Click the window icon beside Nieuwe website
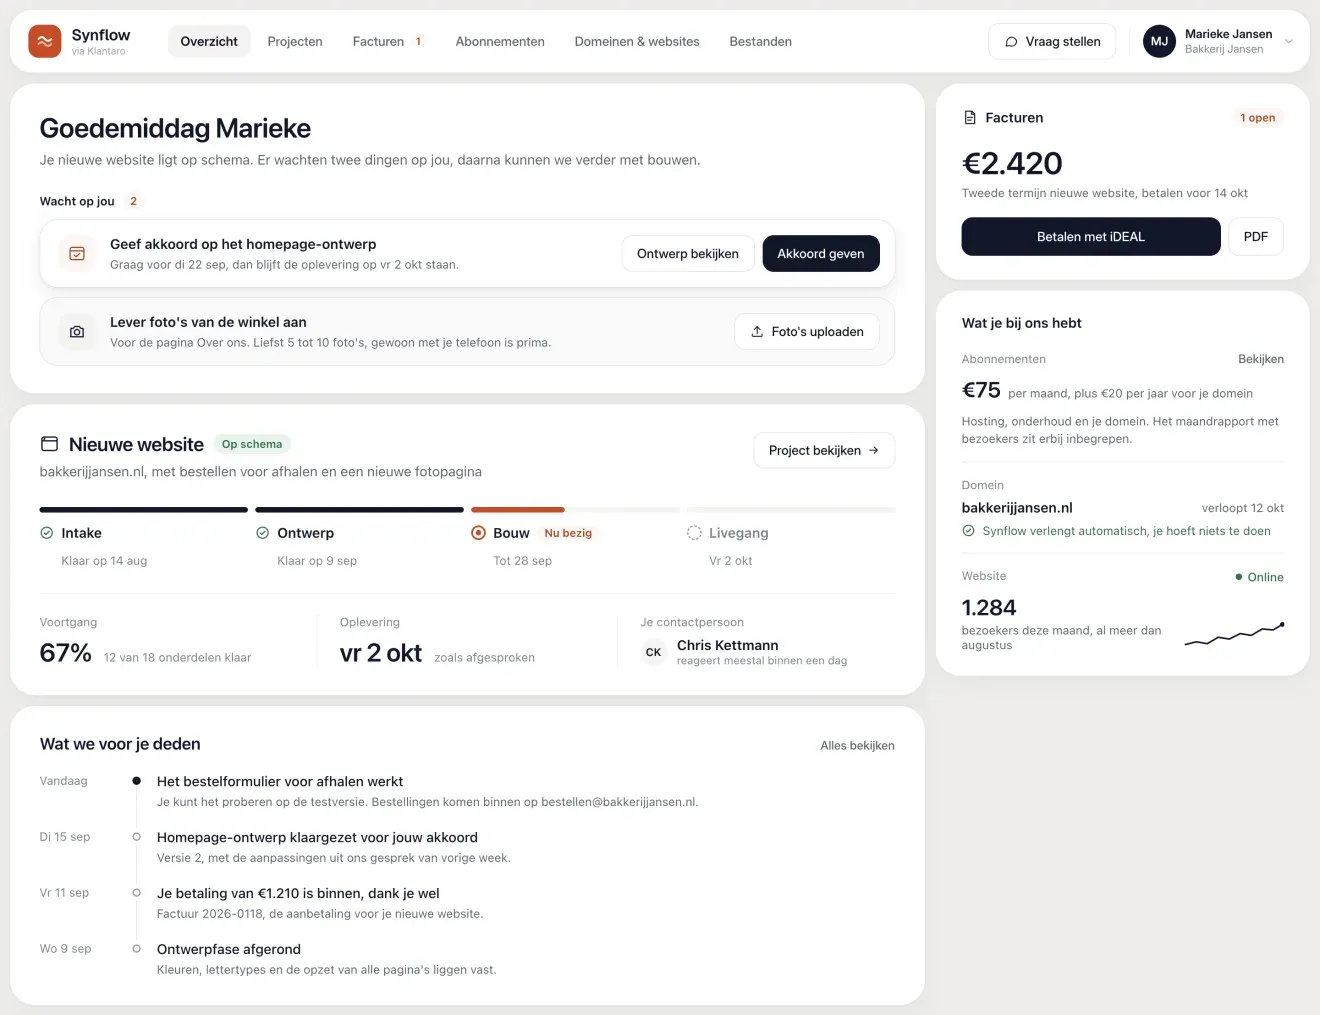 coord(49,444)
